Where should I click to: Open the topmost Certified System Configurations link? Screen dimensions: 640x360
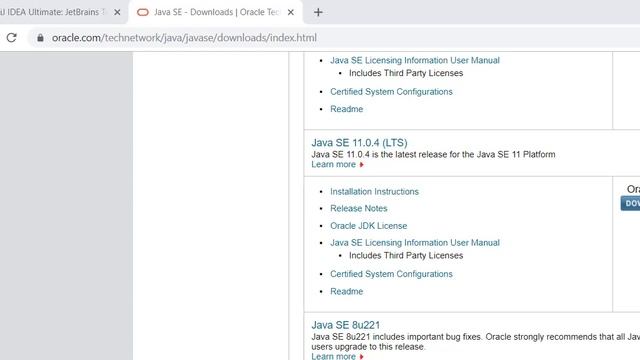click(x=391, y=92)
